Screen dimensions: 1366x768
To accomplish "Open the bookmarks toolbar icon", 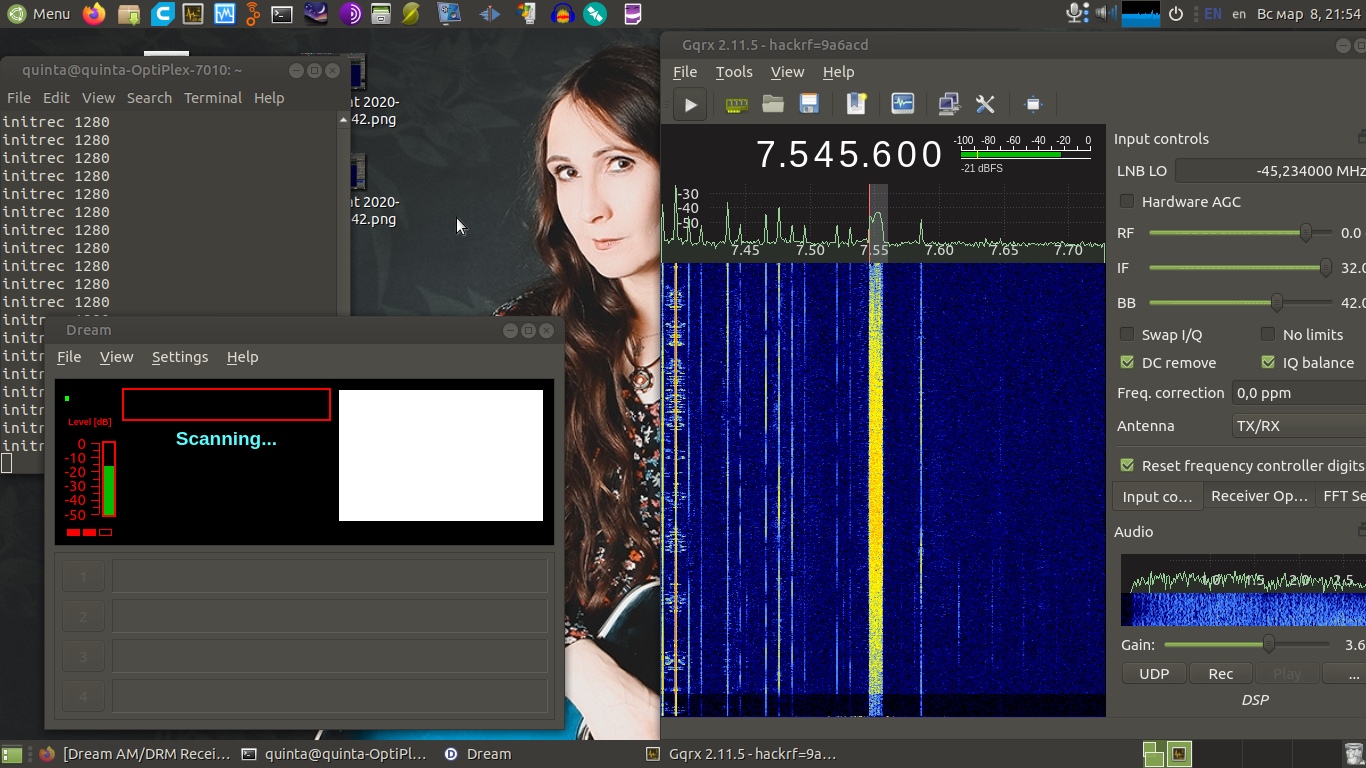I will coord(856,104).
